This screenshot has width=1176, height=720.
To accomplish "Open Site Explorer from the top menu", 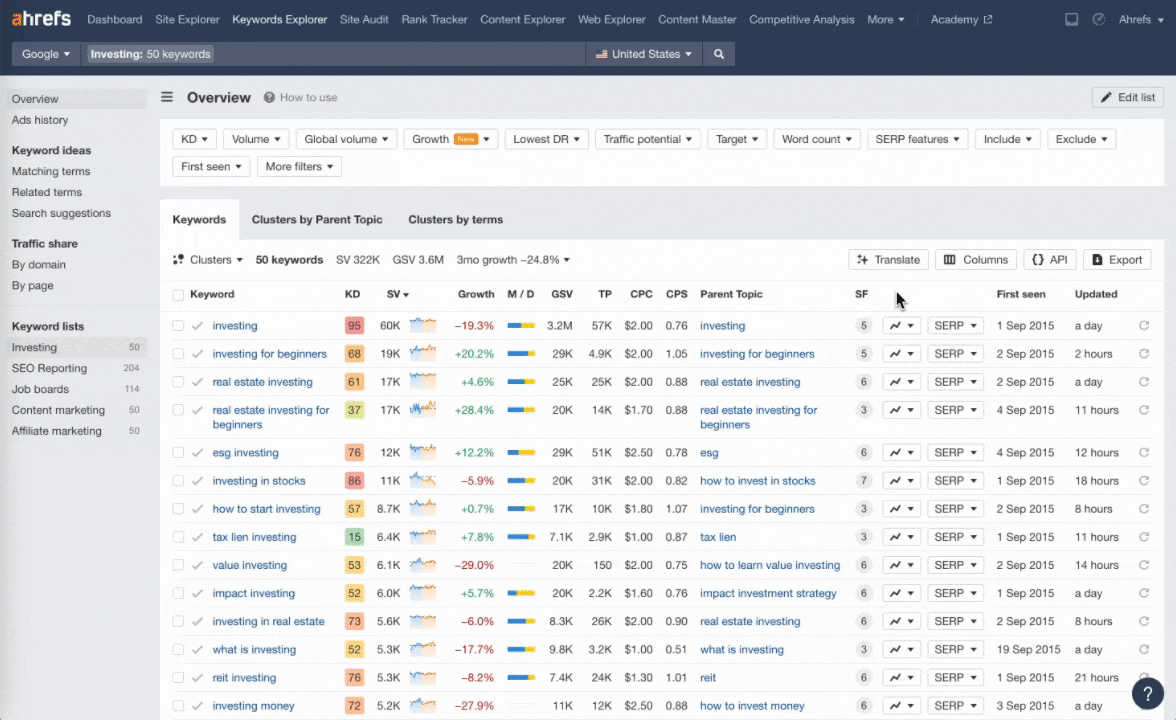I will [x=186, y=19].
